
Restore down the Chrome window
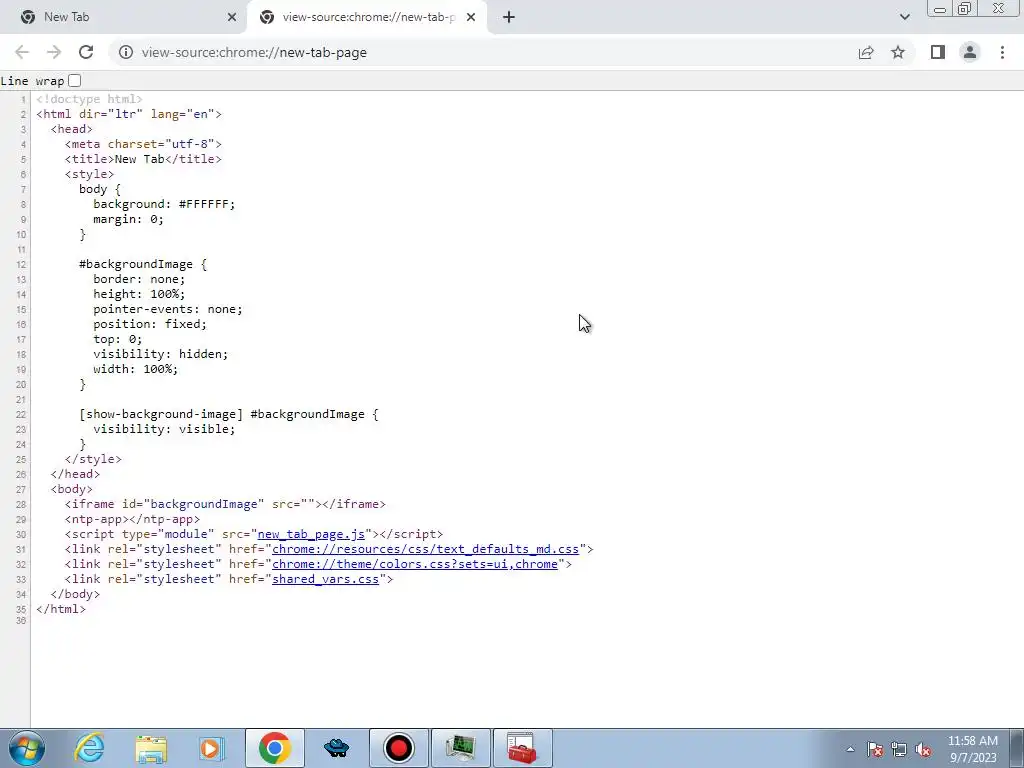965,8
